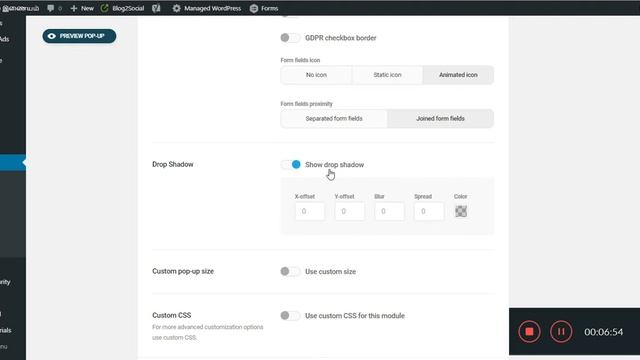Select the Animated icon option
The width and height of the screenshot is (640, 360).
[458, 75]
